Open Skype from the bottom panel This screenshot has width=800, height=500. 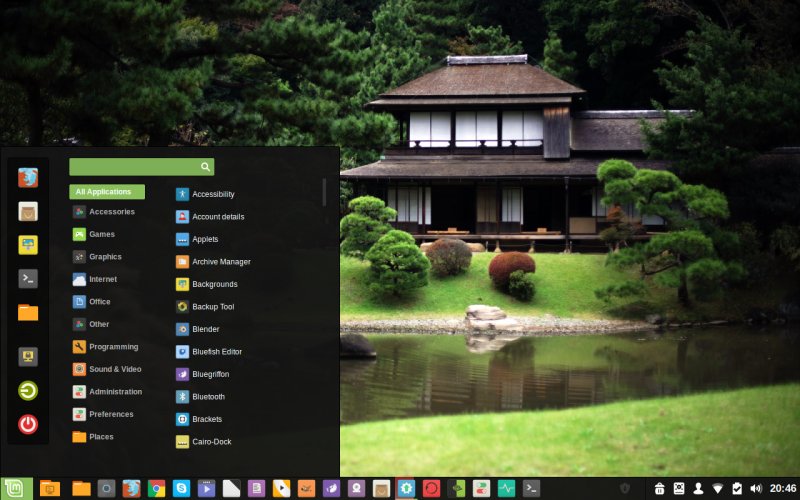tap(181, 488)
